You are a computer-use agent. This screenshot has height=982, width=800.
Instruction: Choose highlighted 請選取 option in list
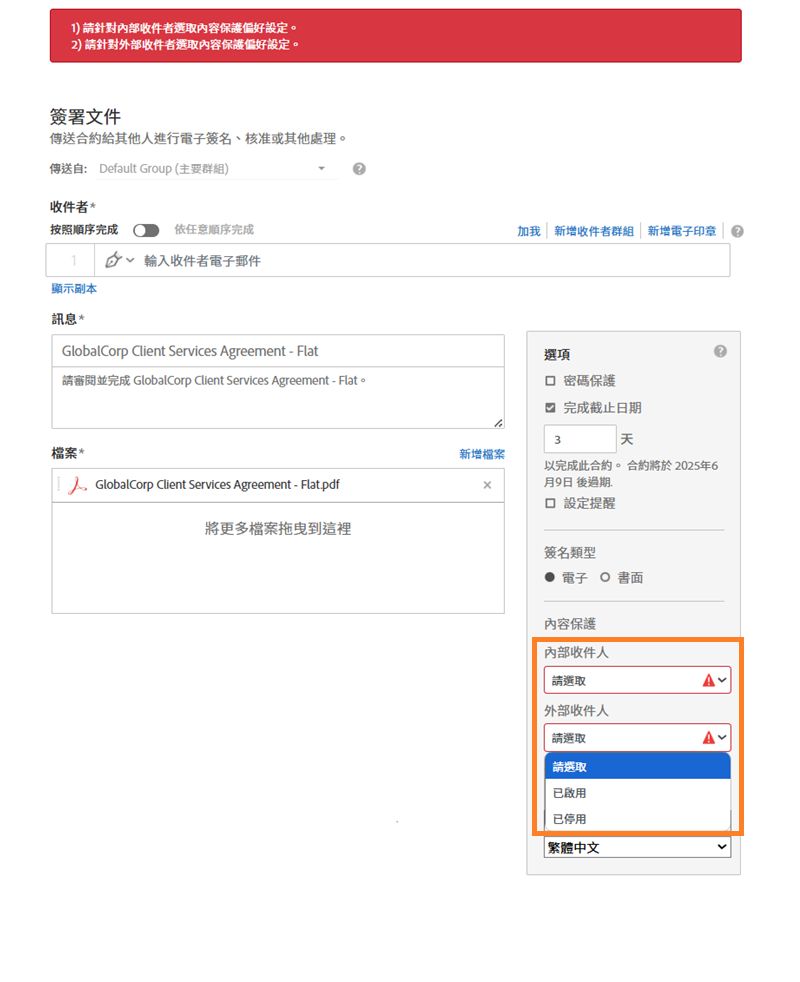click(x=638, y=767)
